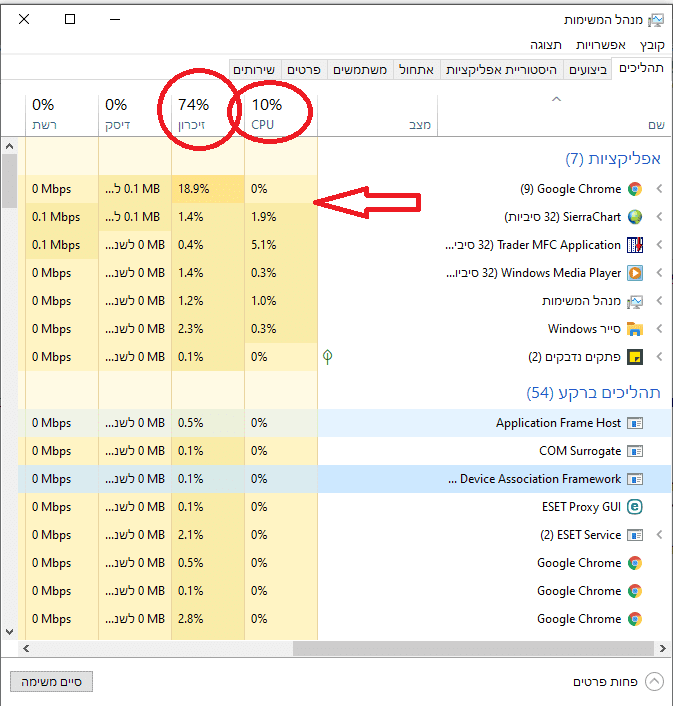Click the Trader MFC Application icon
Screen dimensions: 673x706
pos(635,245)
